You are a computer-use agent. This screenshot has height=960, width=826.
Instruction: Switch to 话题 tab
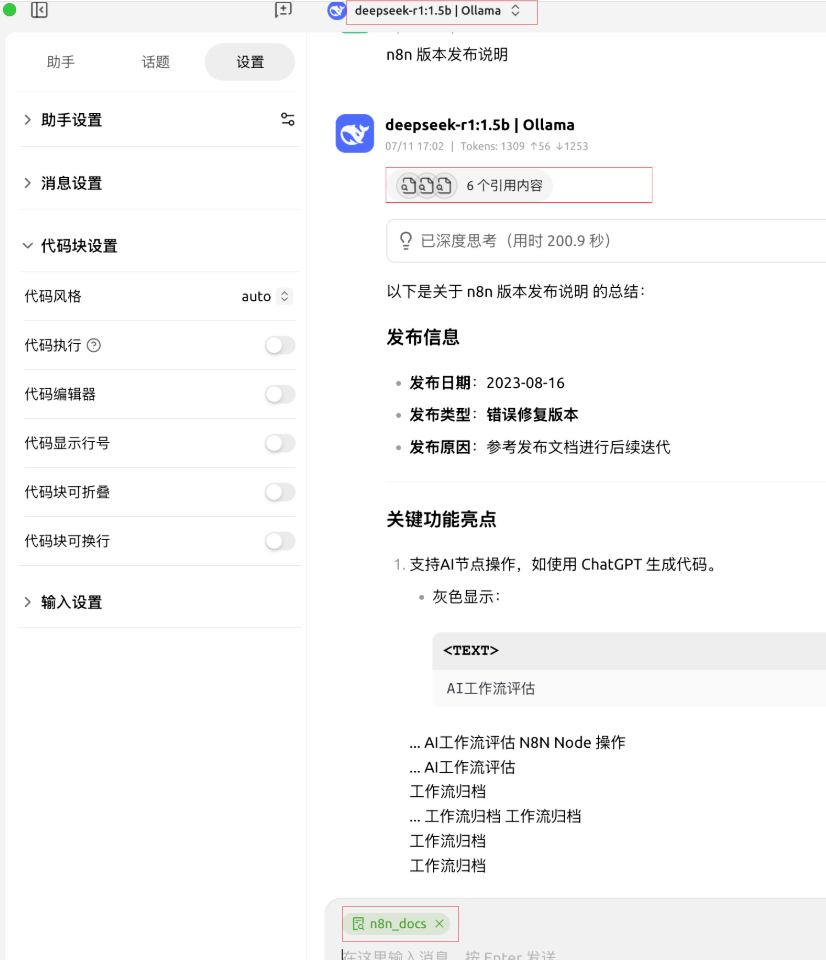click(x=156, y=62)
